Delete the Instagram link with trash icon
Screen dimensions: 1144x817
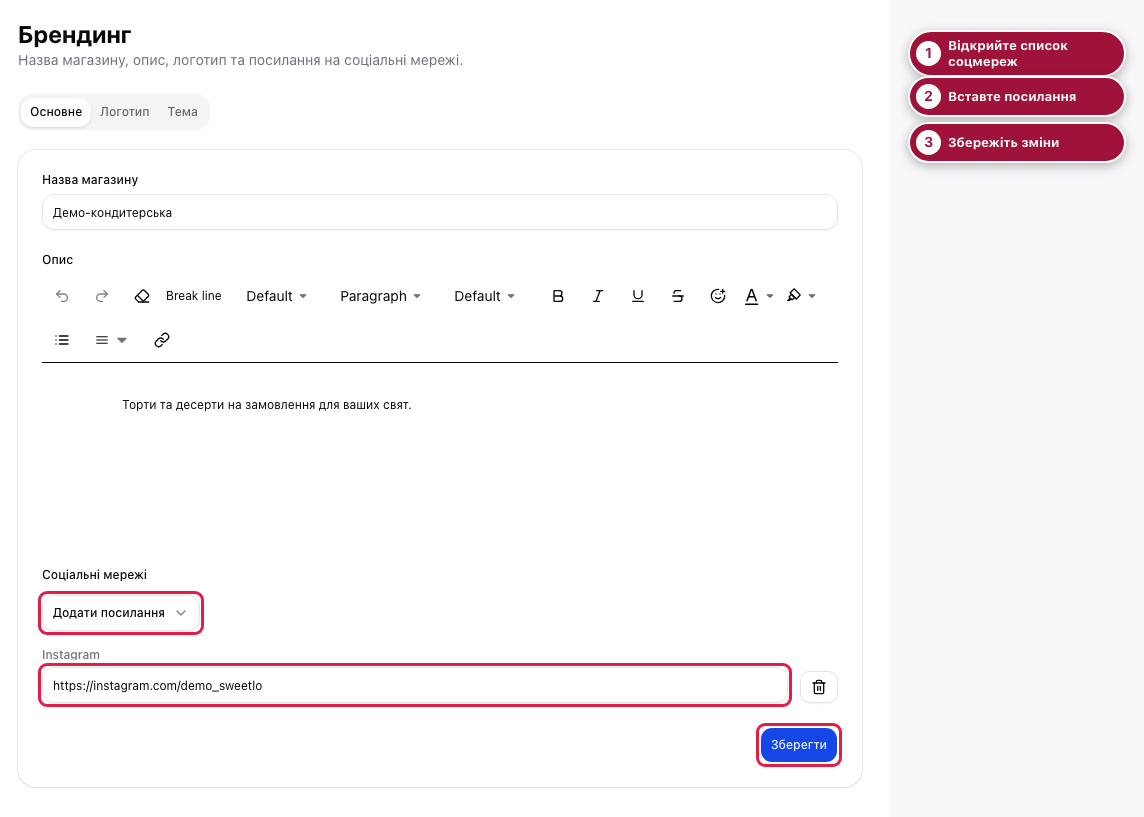[x=819, y=687]
